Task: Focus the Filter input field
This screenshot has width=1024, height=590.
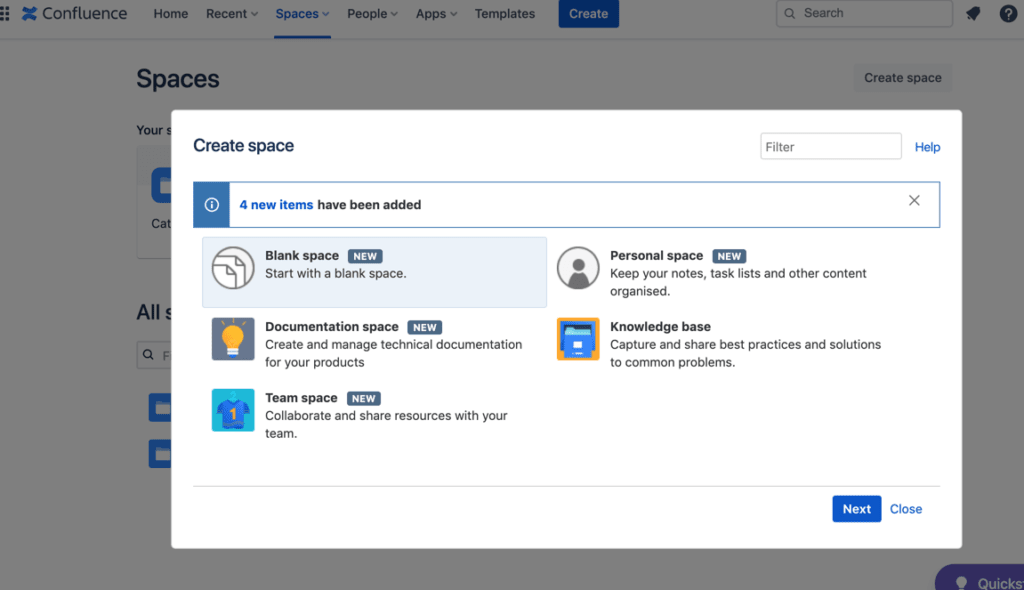Action: tap(830, 147)
